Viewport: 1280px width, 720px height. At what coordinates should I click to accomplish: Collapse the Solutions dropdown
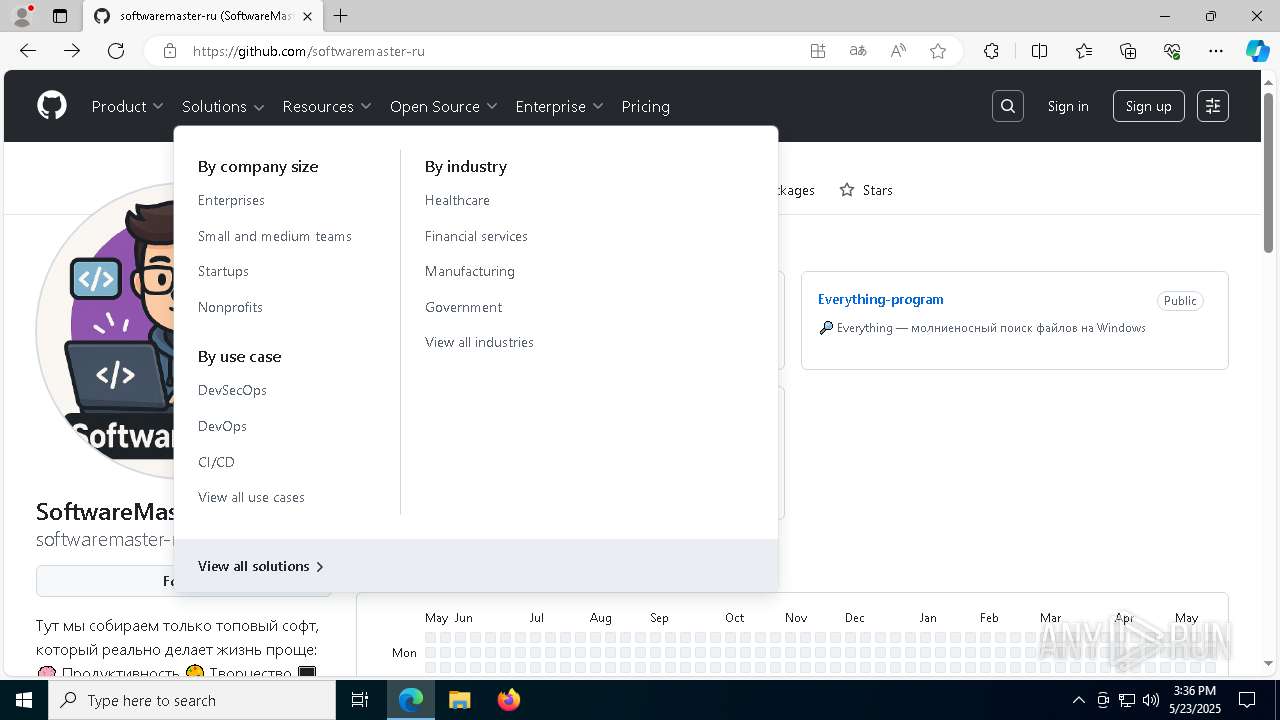(x=223, y=106)
